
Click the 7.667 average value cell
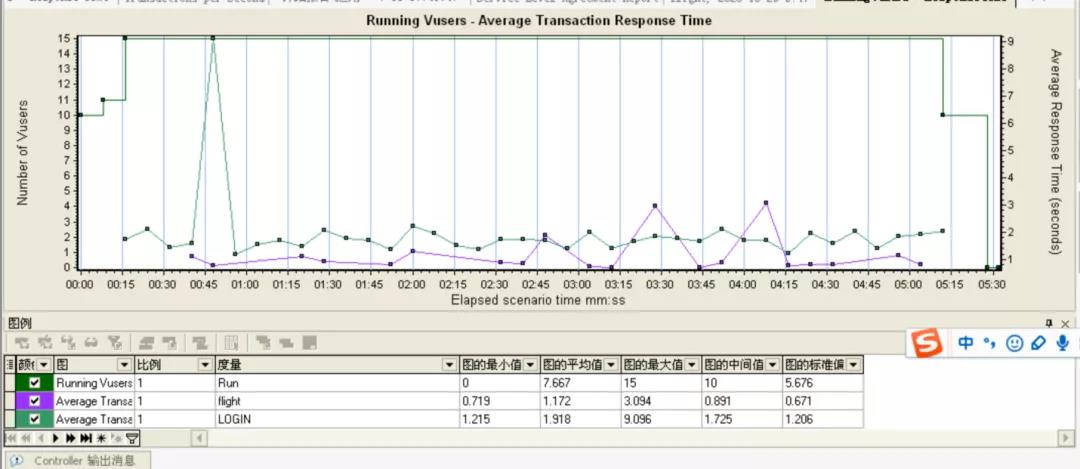580,383
